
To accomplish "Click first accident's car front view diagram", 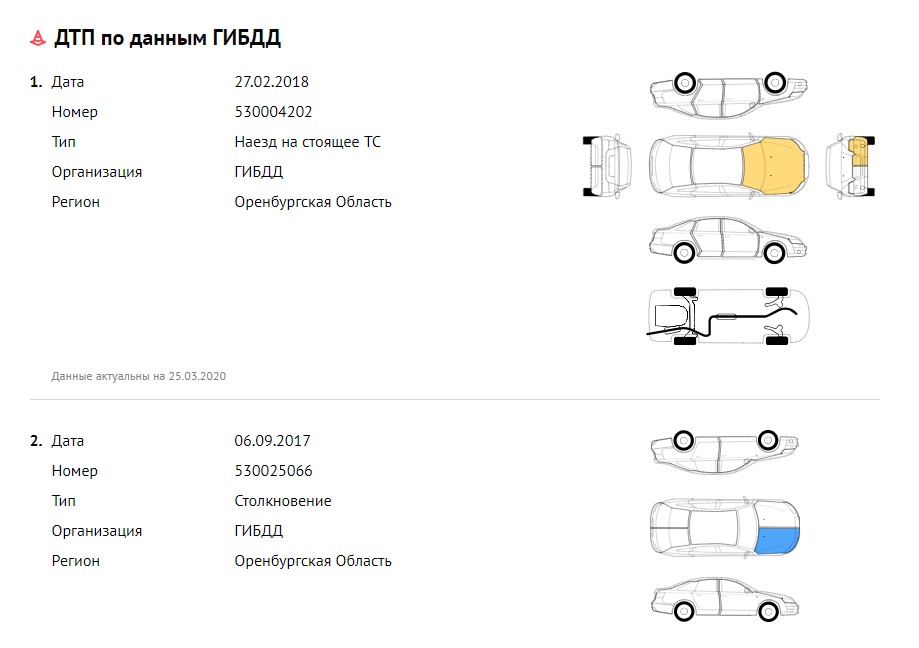I will (850, 166).
